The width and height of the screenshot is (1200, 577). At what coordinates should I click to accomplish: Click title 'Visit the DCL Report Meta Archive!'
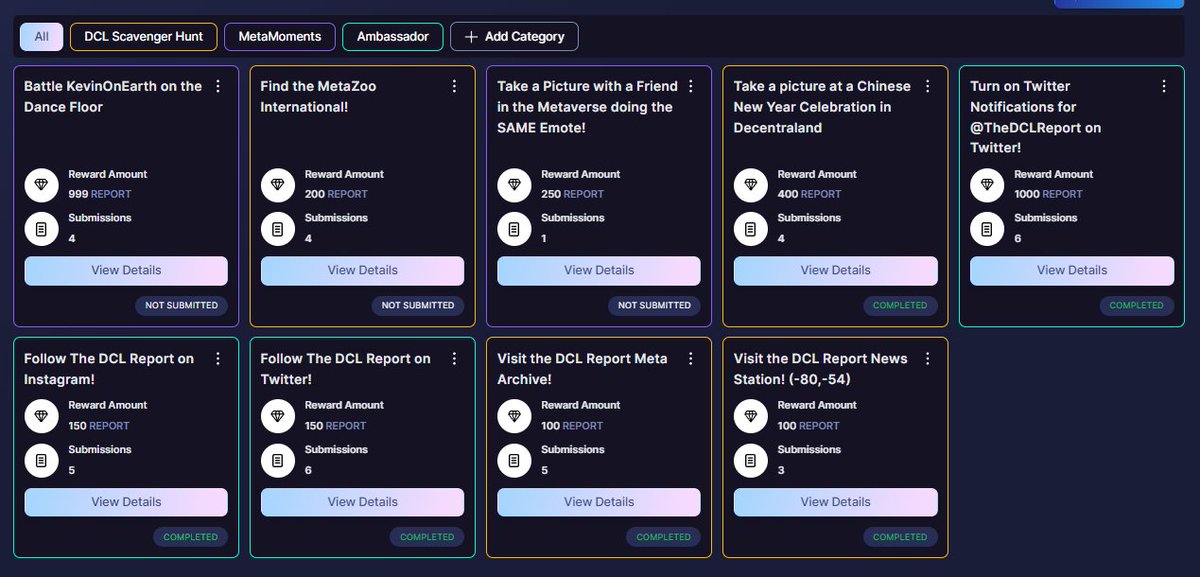[582, 369]
